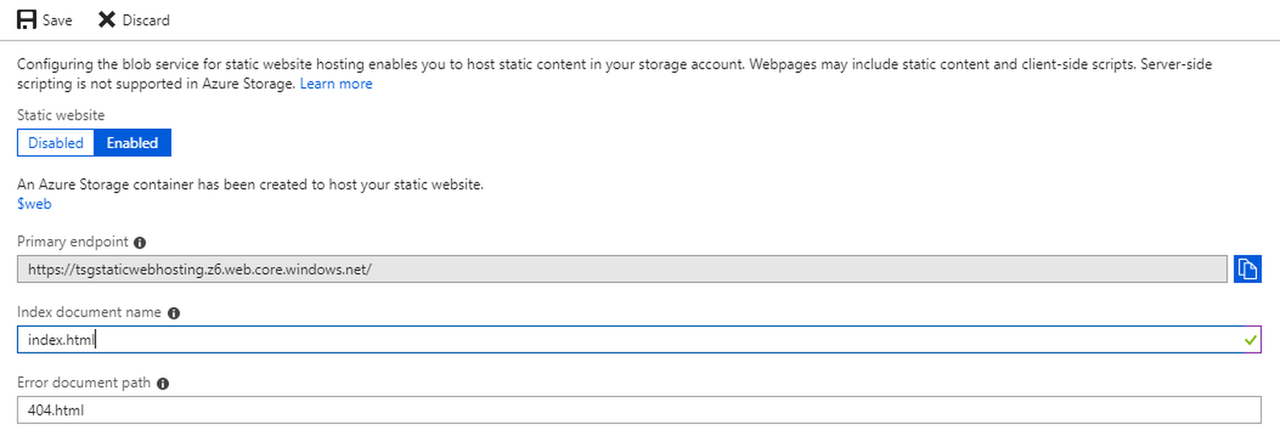Click the Error document path label
1280x448 pixels.
[x=83, y=382]
